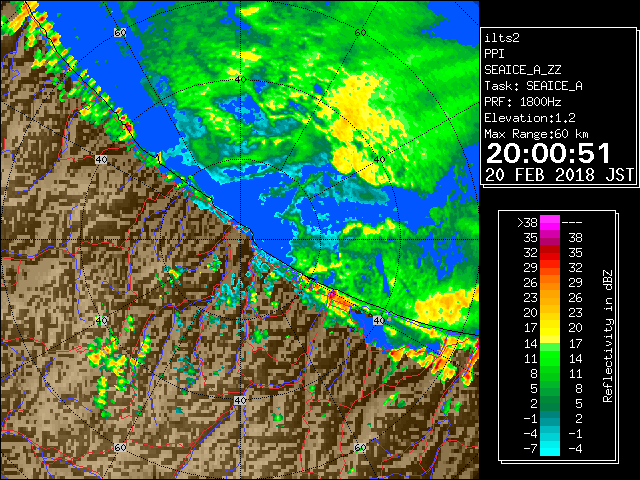Click the 'PRF: 1800Hz' entry
This screenshot has width=640, height=480.
[x=522, y=102]
